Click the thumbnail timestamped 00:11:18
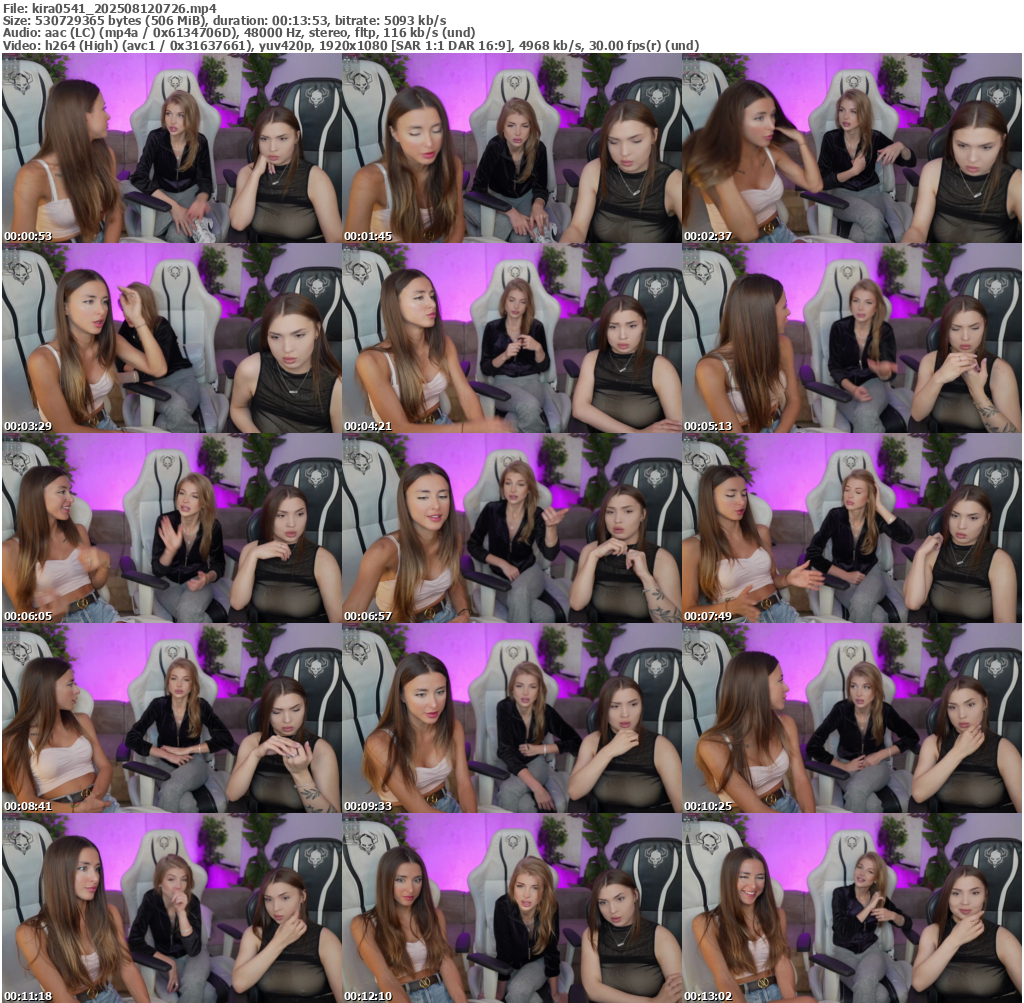The height and width of the screenshot is (1003, 1024). 172,908
